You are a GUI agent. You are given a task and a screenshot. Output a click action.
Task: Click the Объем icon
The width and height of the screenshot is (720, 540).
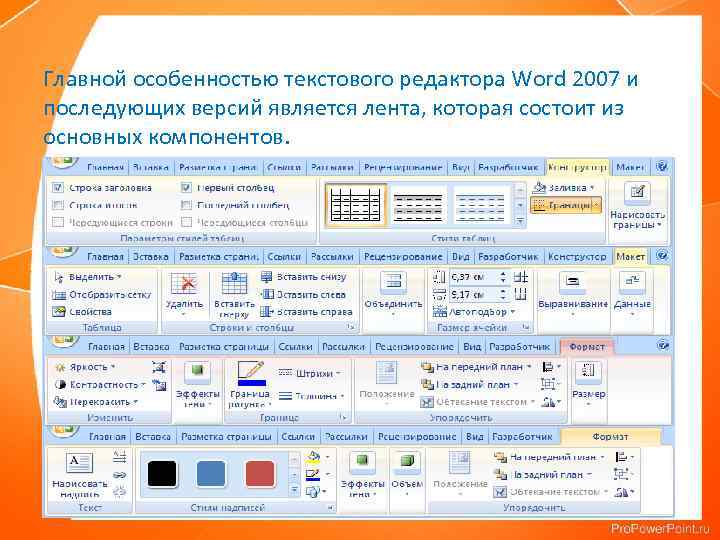pyautogui.click(x=406, y=462)
